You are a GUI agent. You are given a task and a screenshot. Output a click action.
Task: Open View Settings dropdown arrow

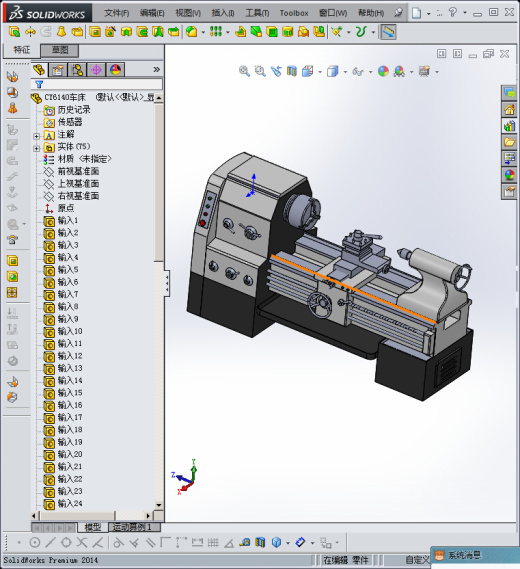click(437, 72)
